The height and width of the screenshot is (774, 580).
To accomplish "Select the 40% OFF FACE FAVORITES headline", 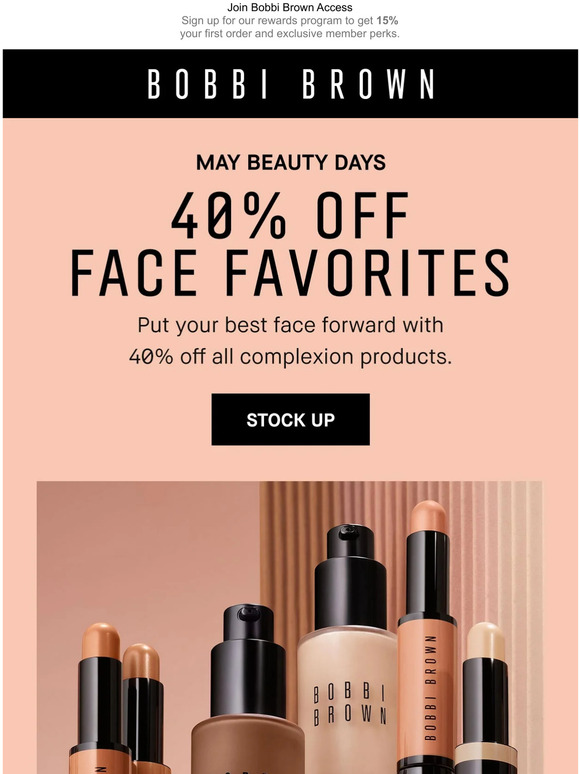I will (290, 244).
